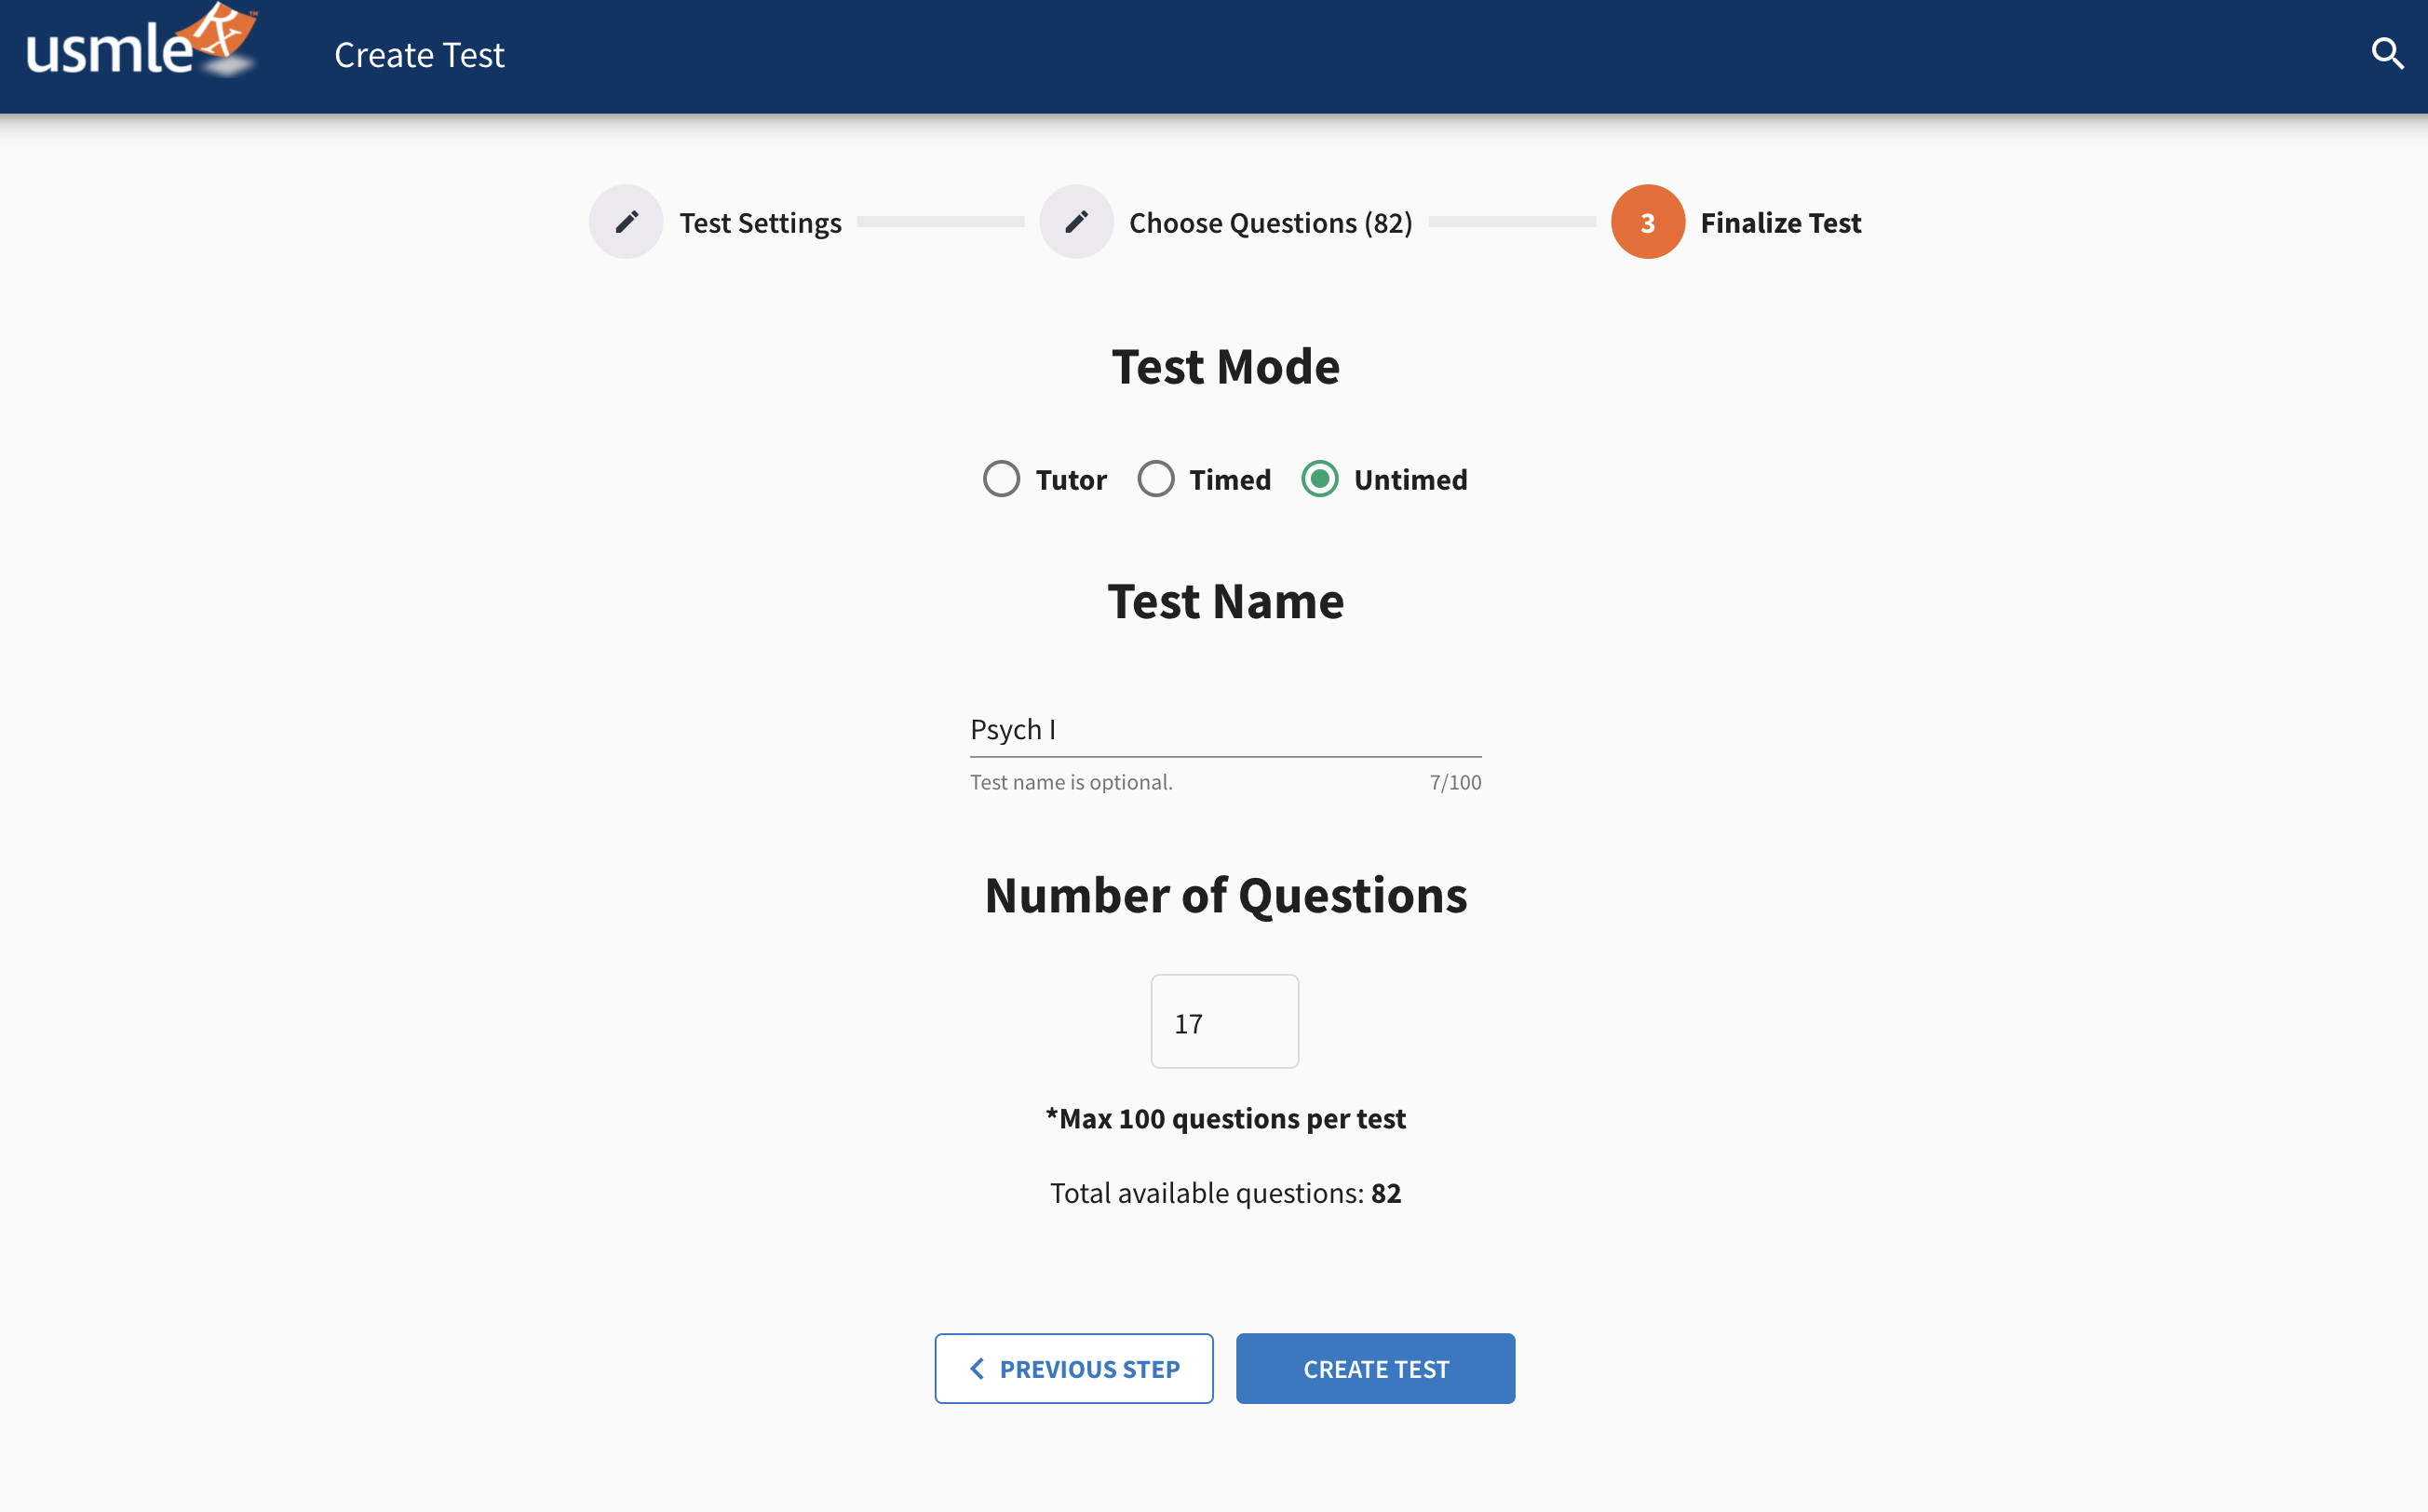Click the Test Settings pencil icon
The width and height of the screenshot is (2428, 1512).
(x=626, y=222)
